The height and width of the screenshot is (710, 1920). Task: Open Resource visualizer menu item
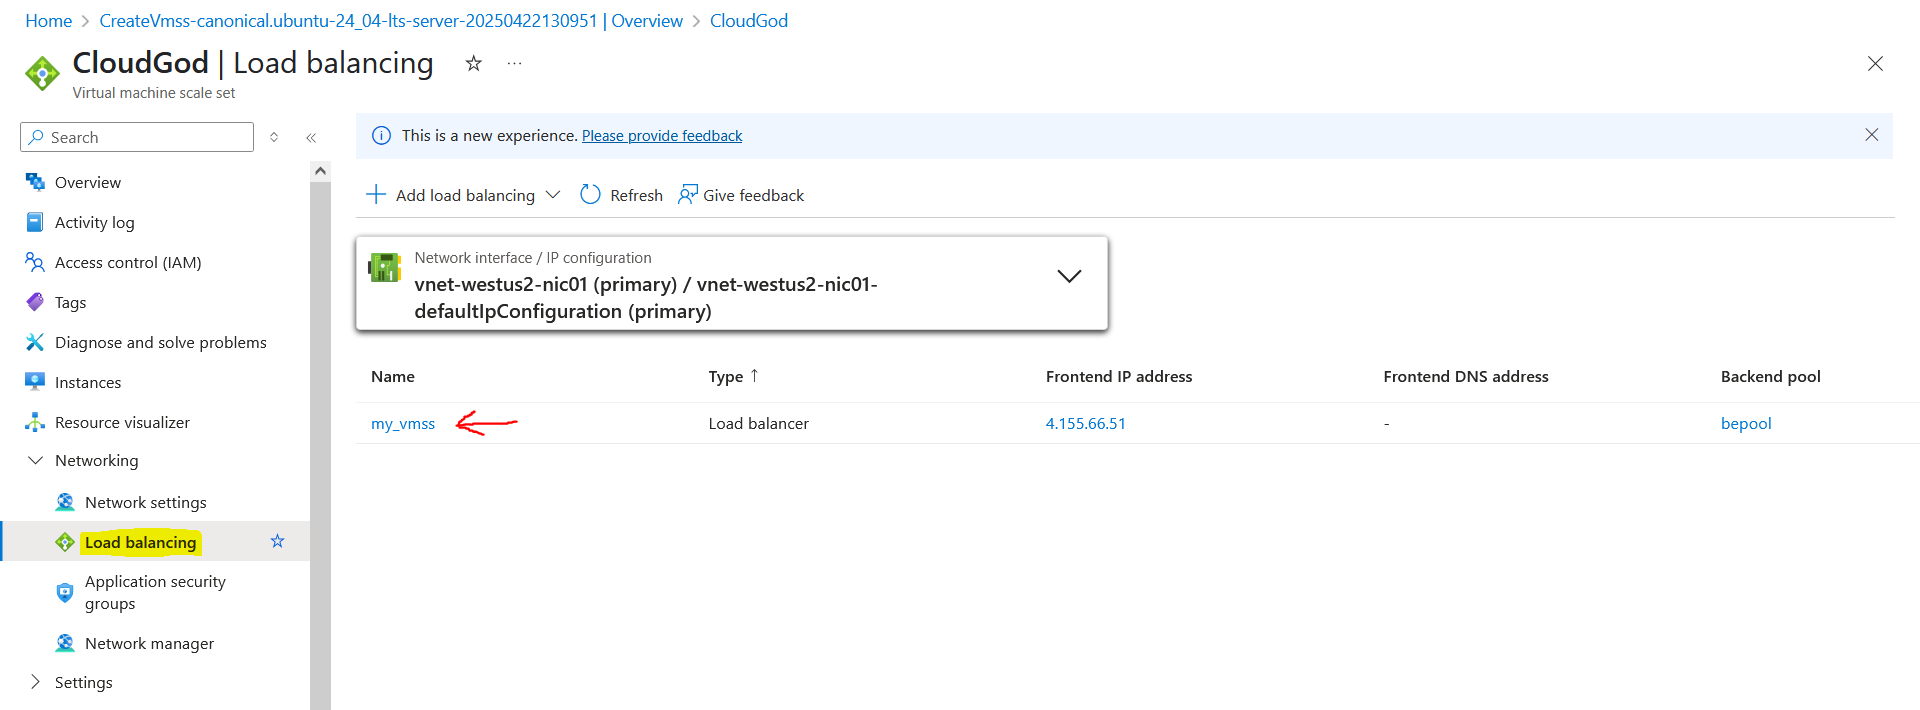122,422
